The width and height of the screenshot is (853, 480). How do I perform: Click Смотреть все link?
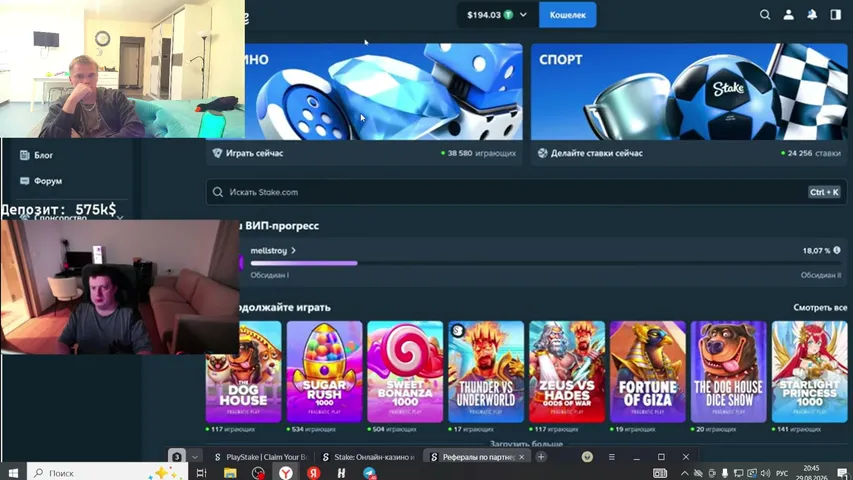click(x=820, y=307)
